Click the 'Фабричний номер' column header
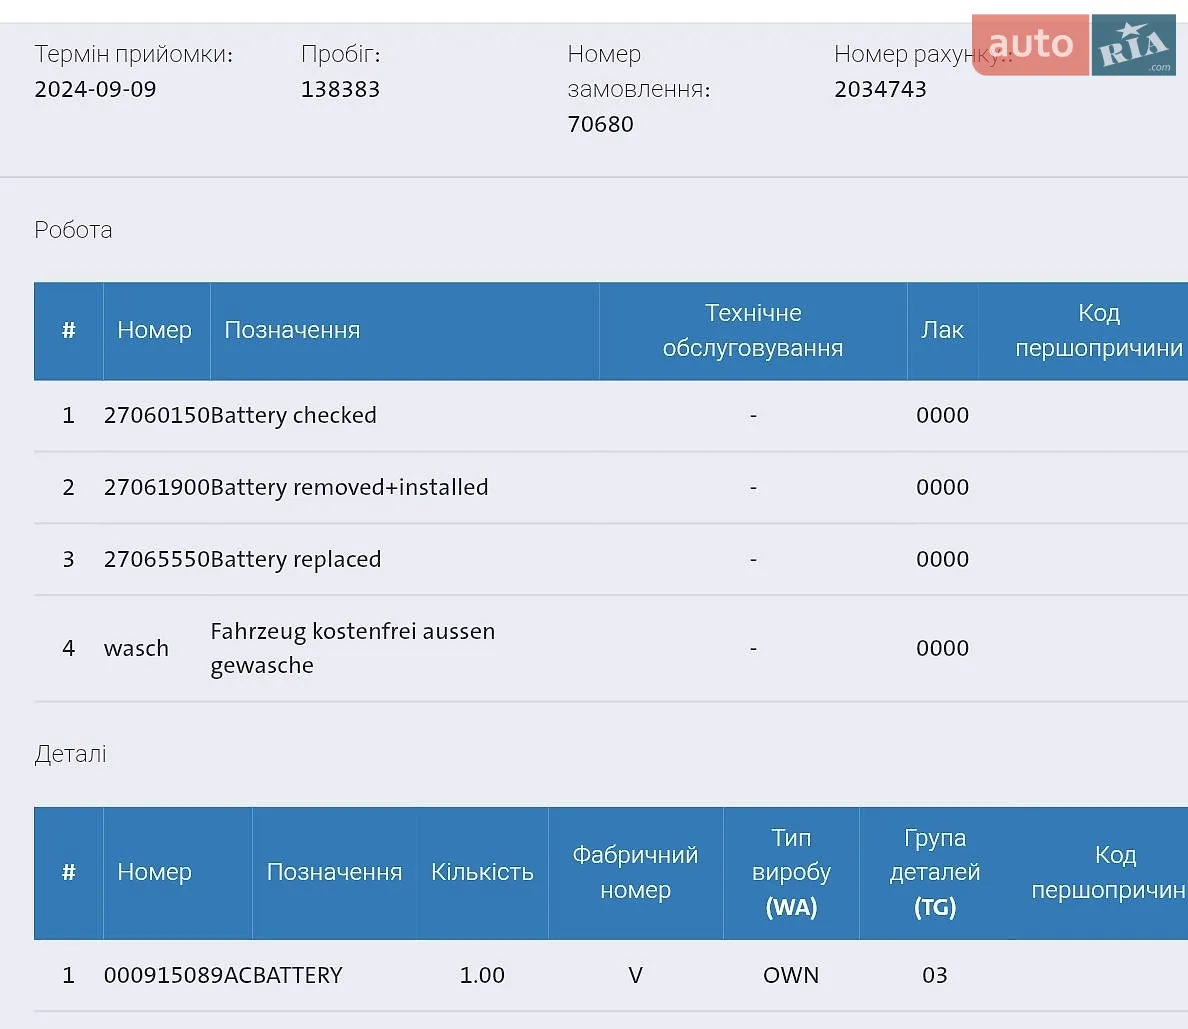Screen dimensions: 1188x1029 (636, 872)
